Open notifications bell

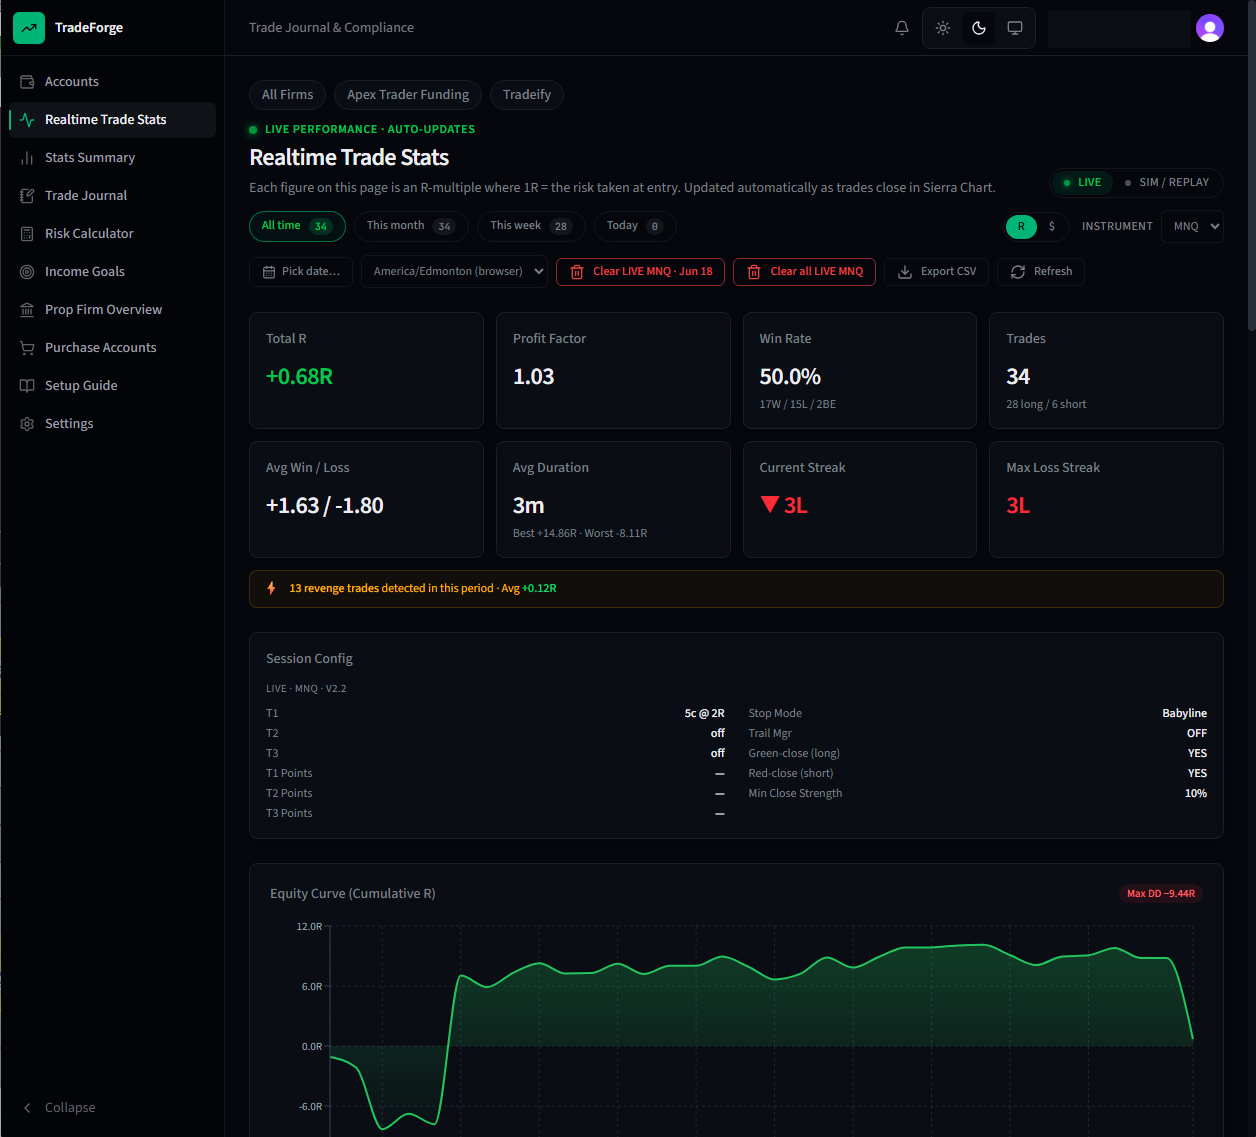(x=902, y=28)
